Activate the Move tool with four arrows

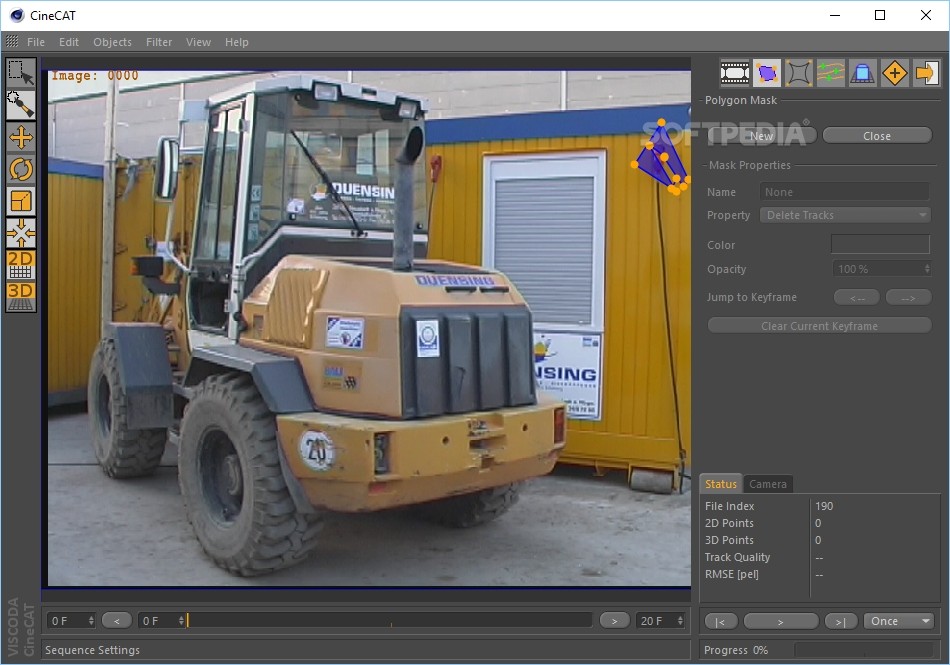[21, 137]
